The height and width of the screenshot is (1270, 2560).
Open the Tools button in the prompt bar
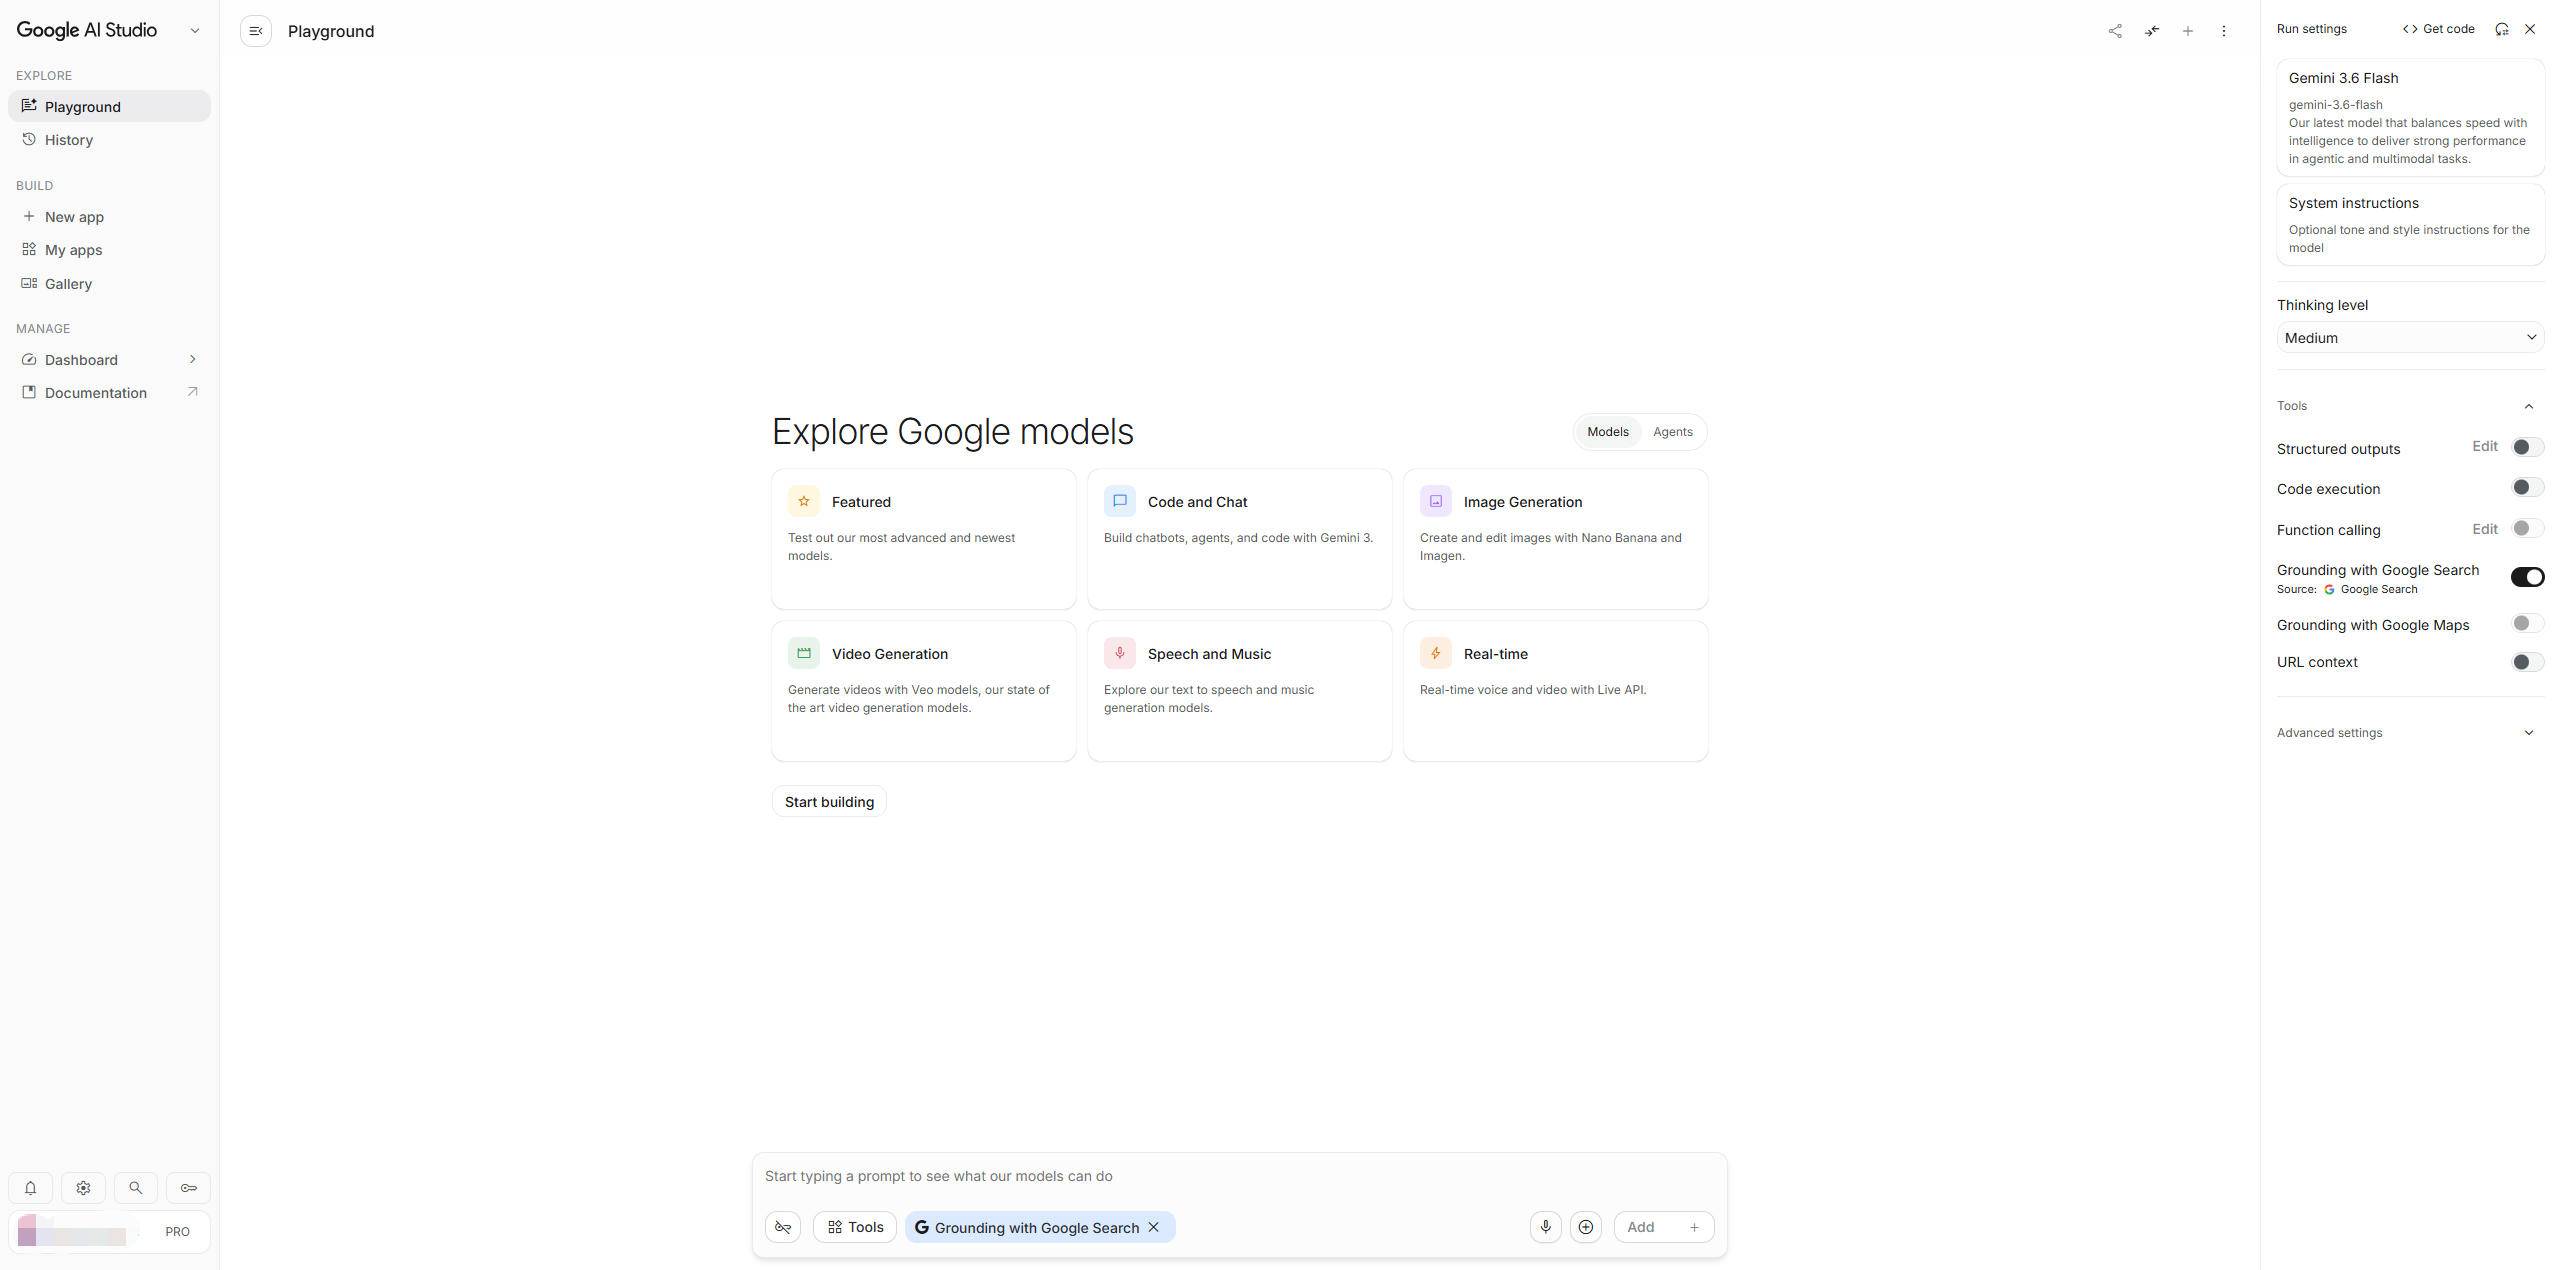[855, 1227]
